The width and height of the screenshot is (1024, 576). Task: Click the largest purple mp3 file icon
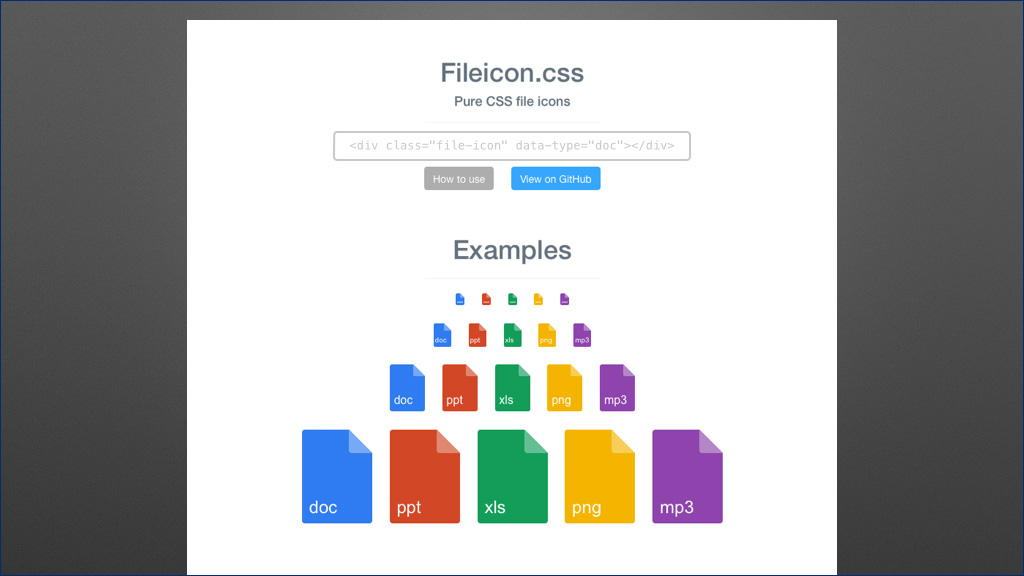tap(687, 476)
